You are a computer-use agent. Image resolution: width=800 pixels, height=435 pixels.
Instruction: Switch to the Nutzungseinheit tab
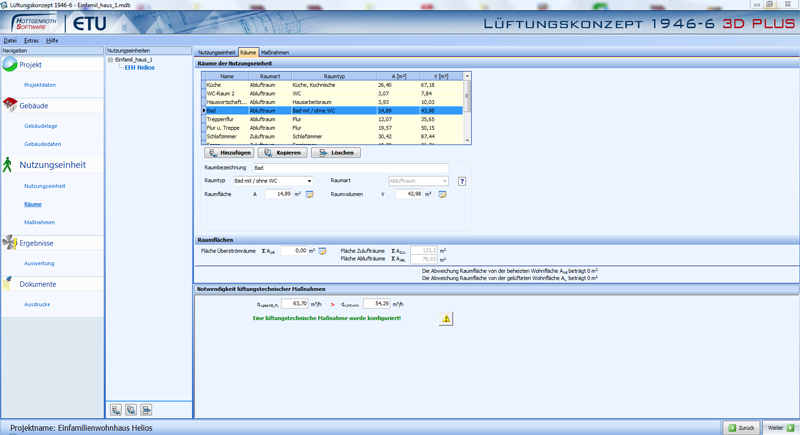point(216,53)
